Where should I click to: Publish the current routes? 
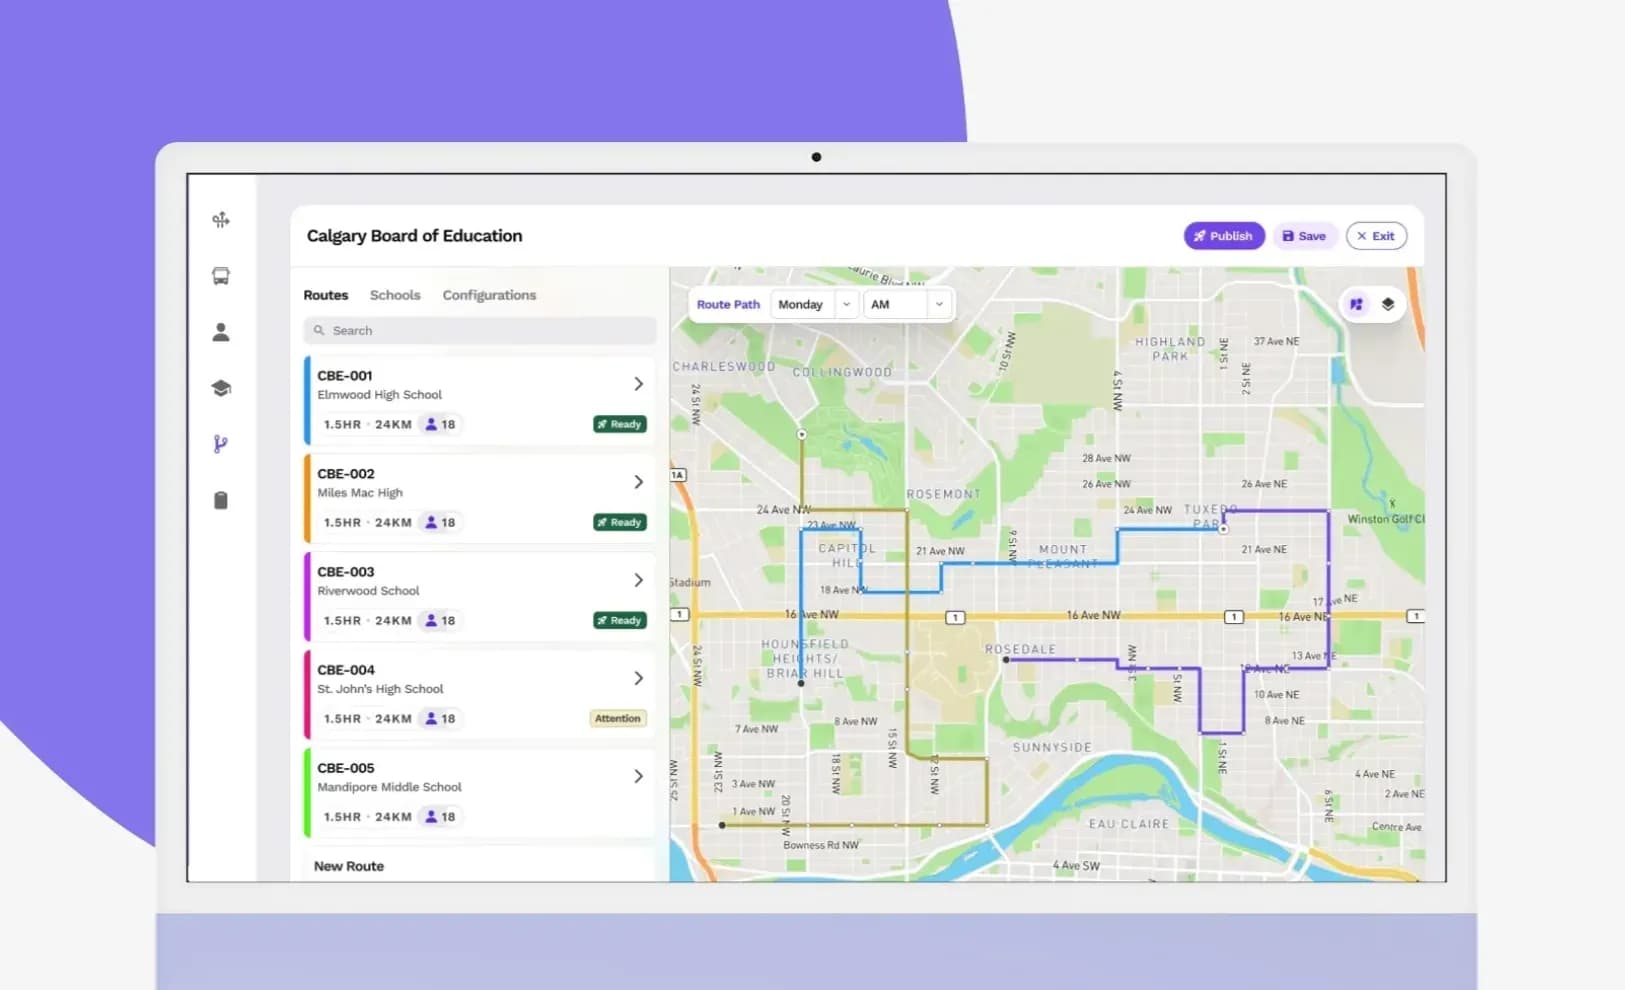1223,235
